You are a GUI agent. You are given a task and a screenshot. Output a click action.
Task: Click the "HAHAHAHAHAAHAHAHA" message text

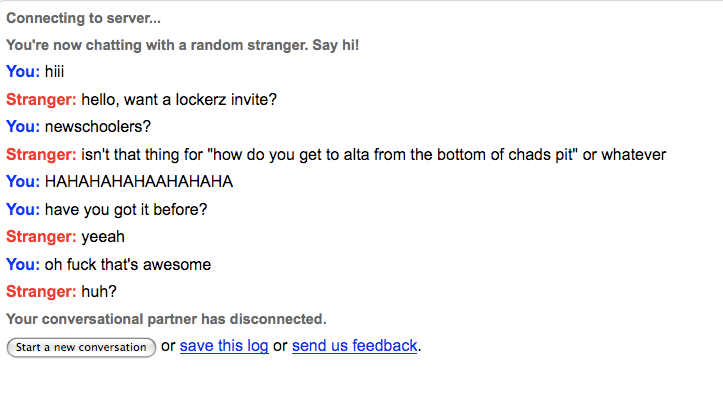click(139, 182)
